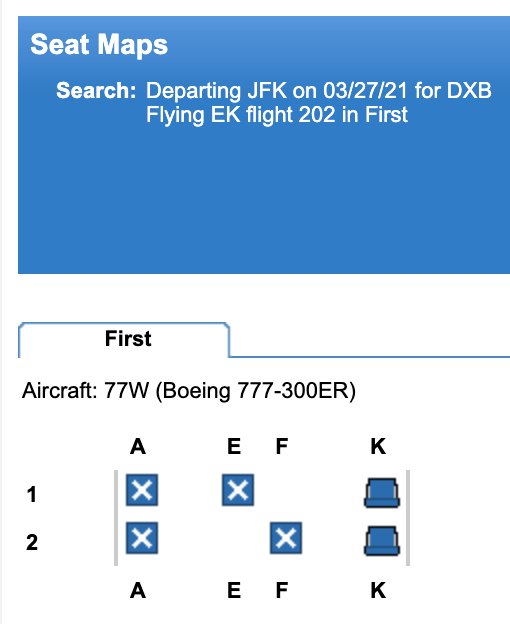Image resolution: width=510 pixels, height=624 pixels.
Task: Click occupied seat 2A
Action: 142,538
